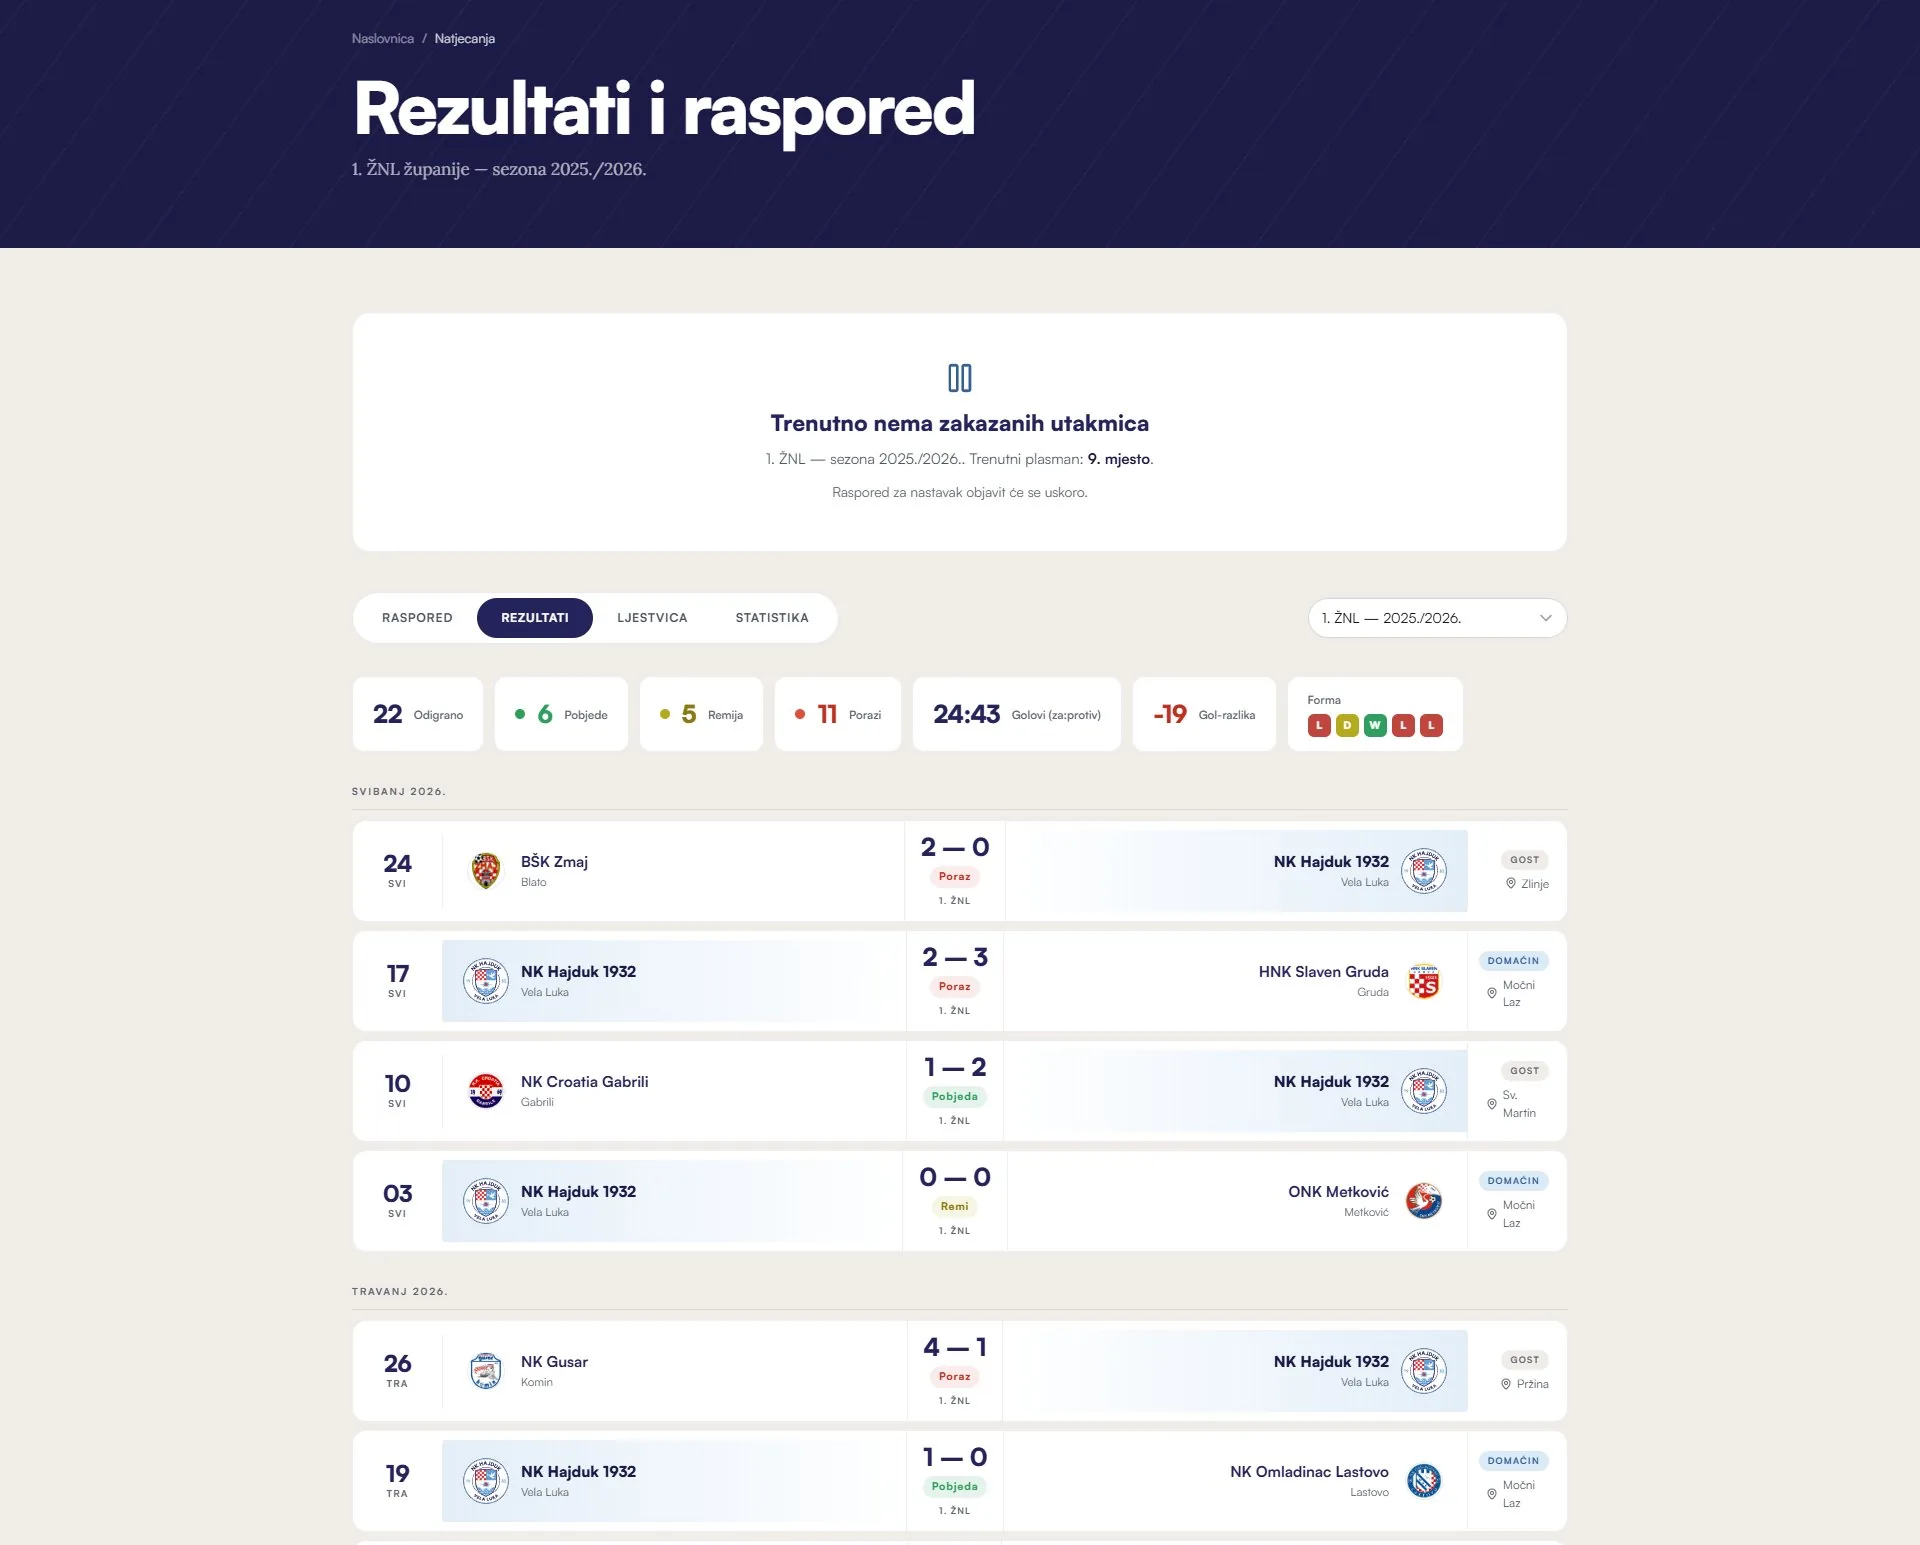The width and height of the screenshot is (1920, 1545).
Task: Expand the season selector chevron arrow
Action: click(1546, 618)
